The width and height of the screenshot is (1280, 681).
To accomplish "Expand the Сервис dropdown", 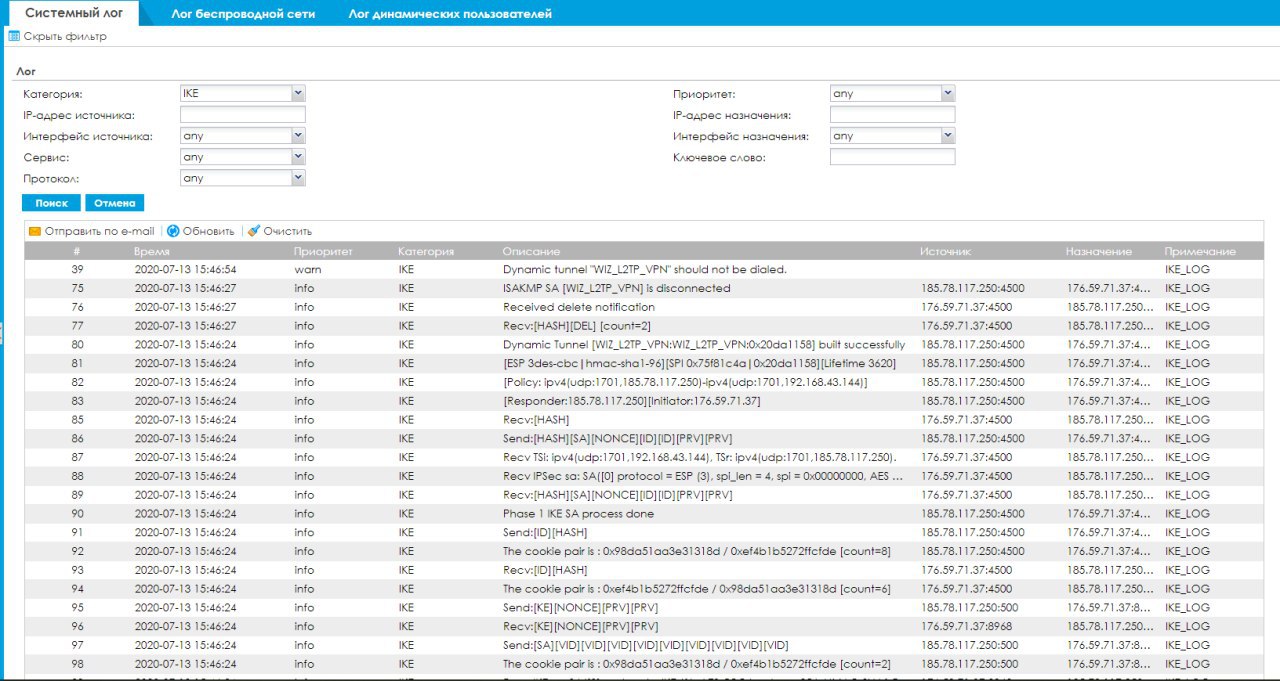I will (x=242, y=157).
